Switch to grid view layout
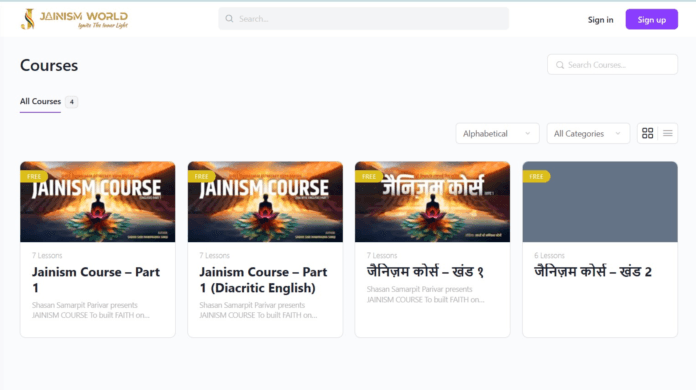 (x=648, y=133)
